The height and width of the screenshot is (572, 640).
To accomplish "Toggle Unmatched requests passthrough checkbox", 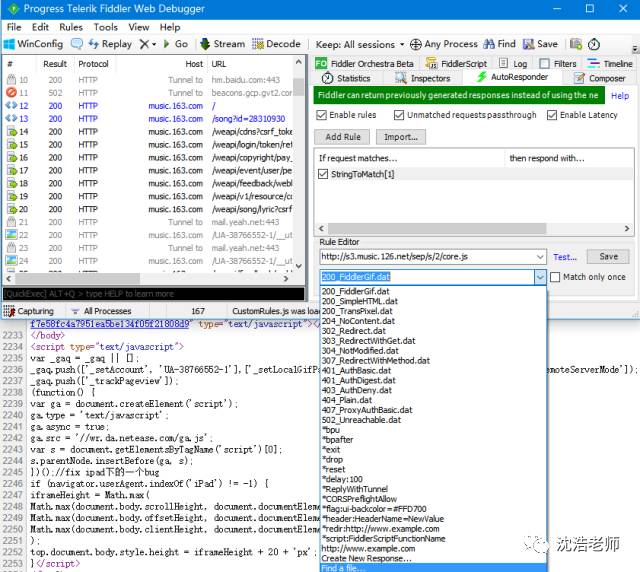I will click(399, 115).
